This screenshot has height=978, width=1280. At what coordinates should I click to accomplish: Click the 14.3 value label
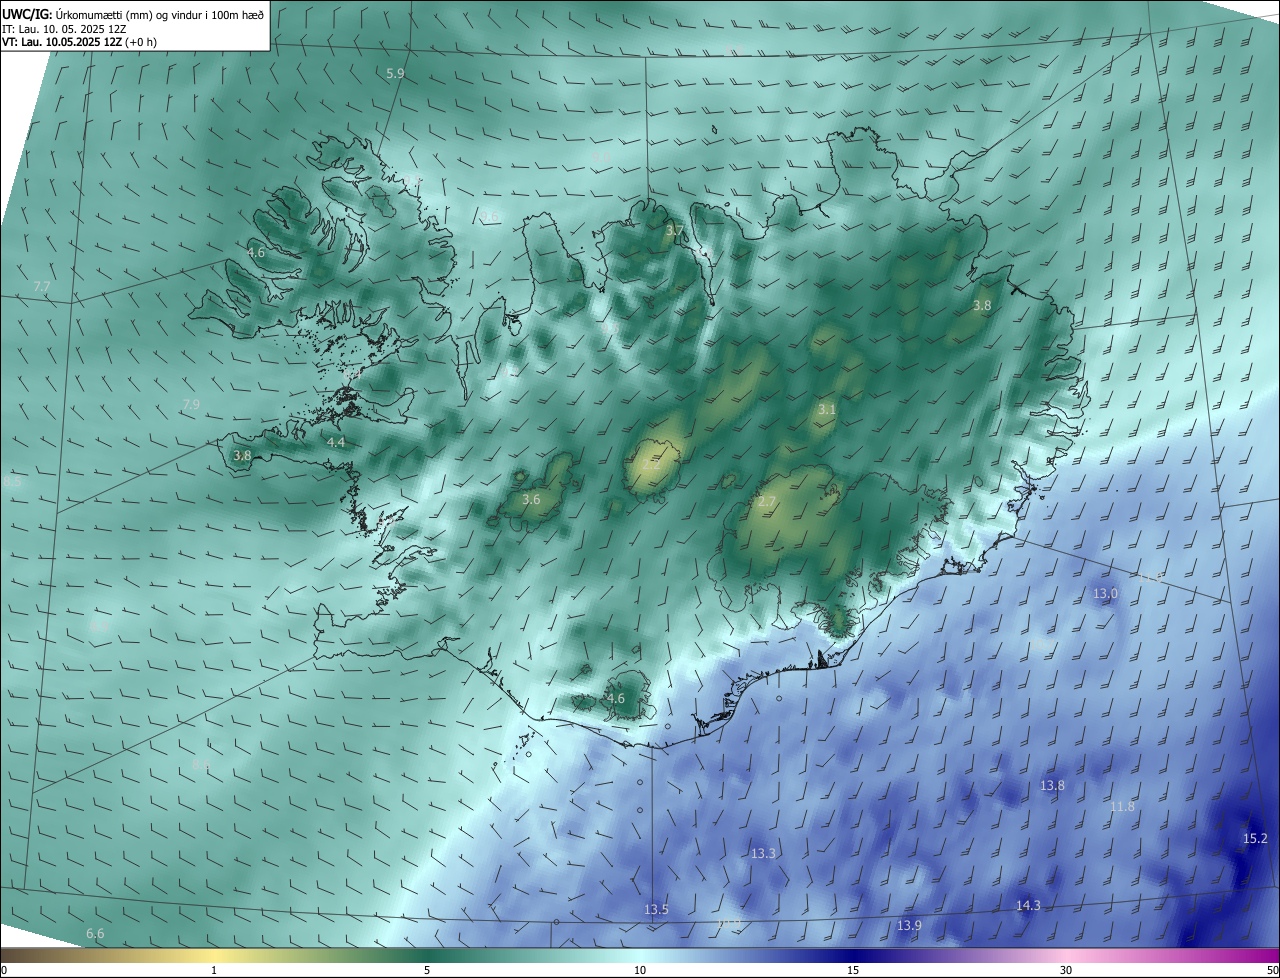tap(1028, 906)
